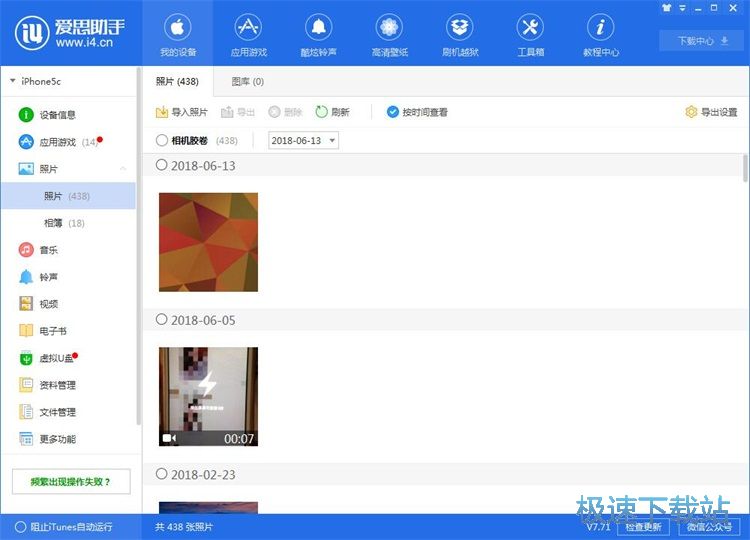Open 下载中心 download center
Screen dimensions: 750x540
coord(702,41)
